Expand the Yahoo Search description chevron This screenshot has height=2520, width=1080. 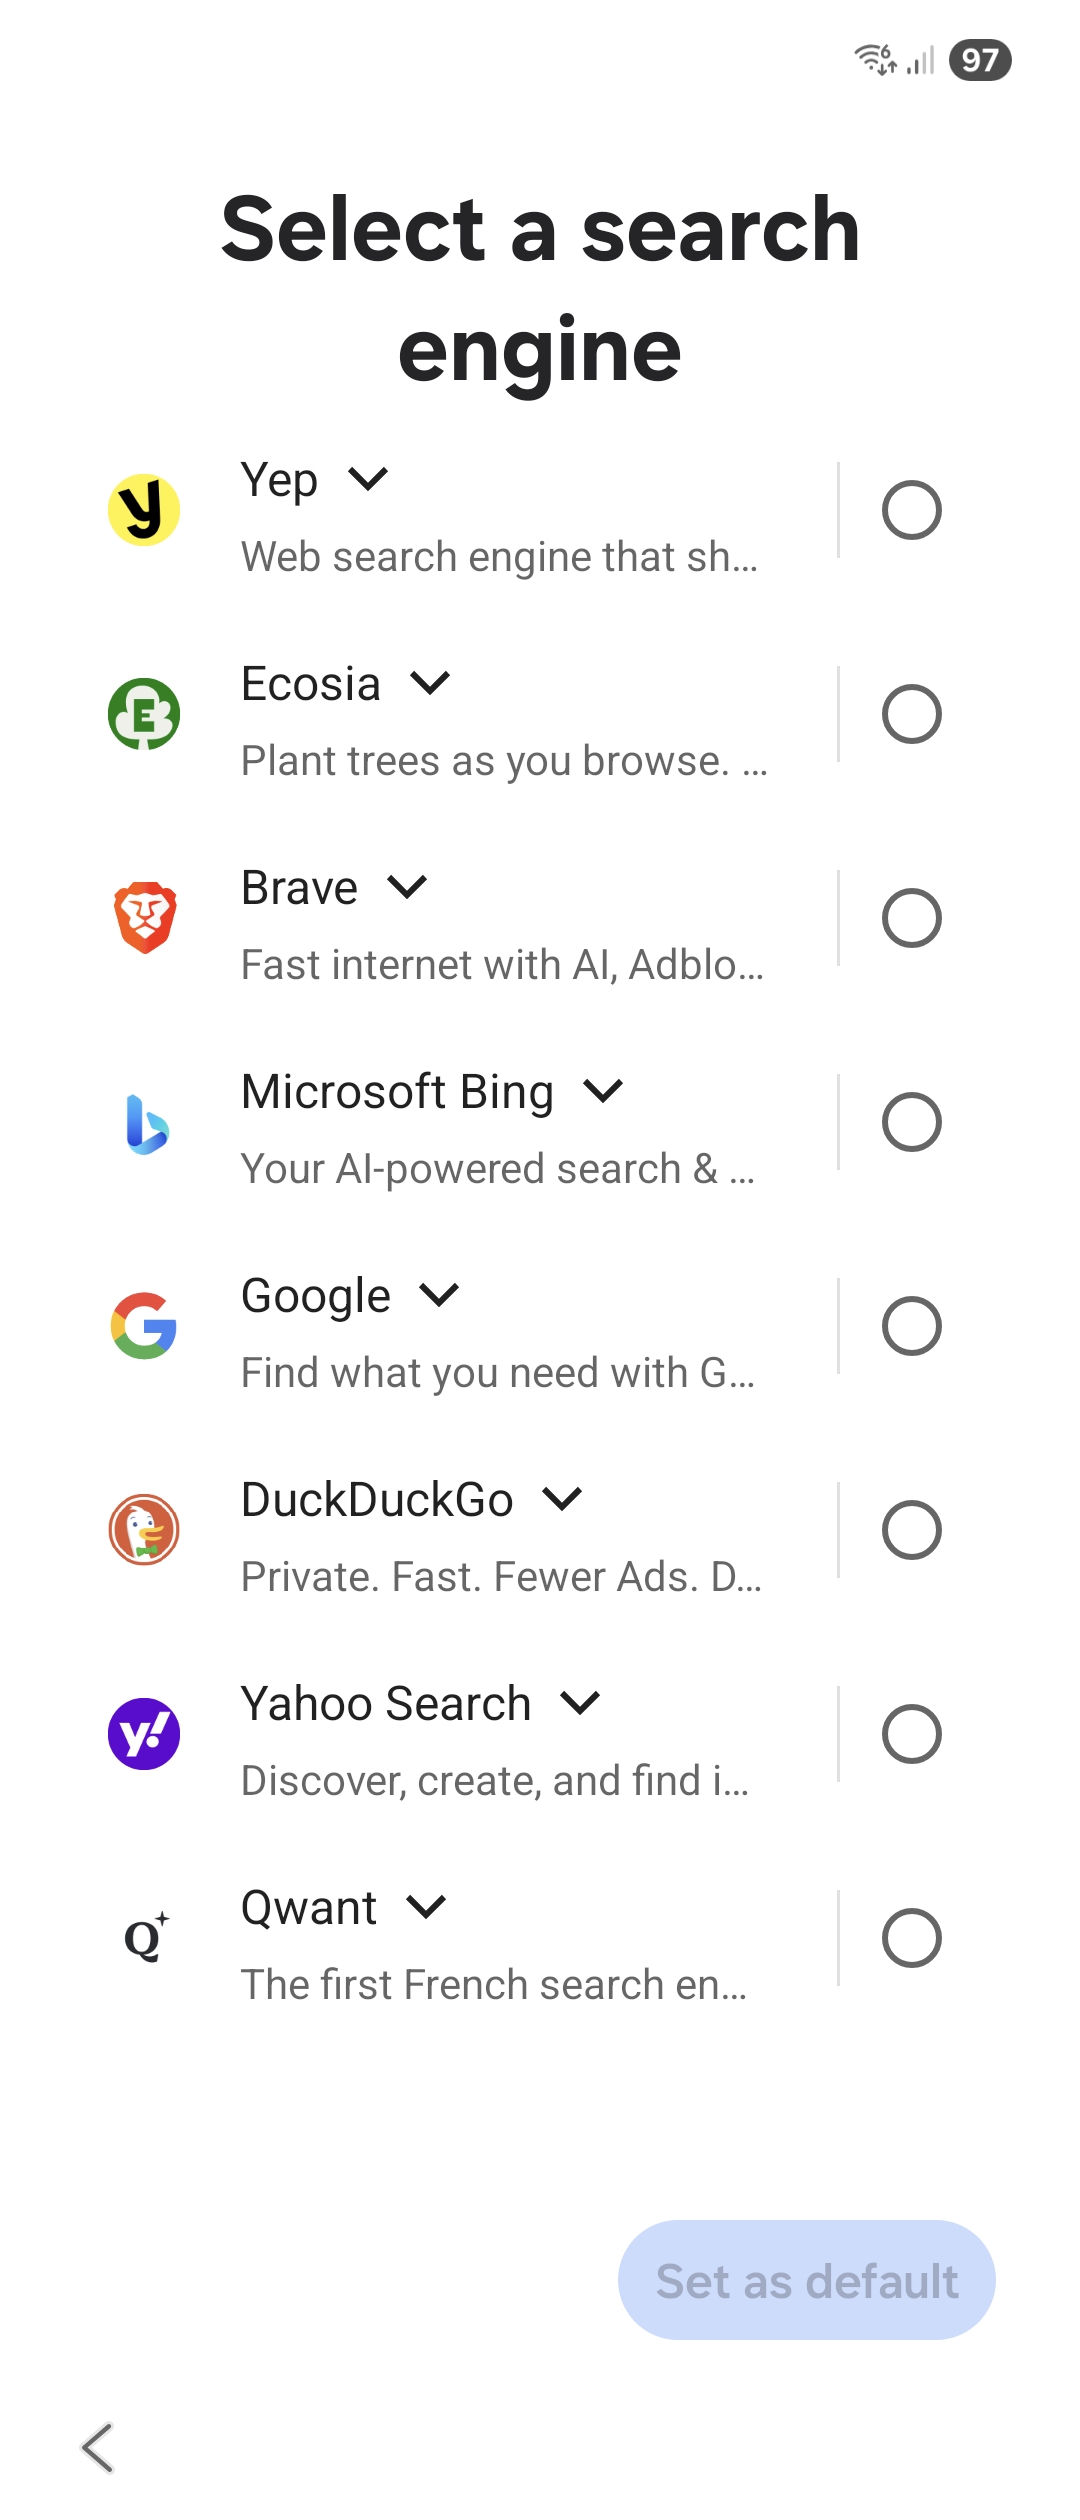coord(580,1703)
